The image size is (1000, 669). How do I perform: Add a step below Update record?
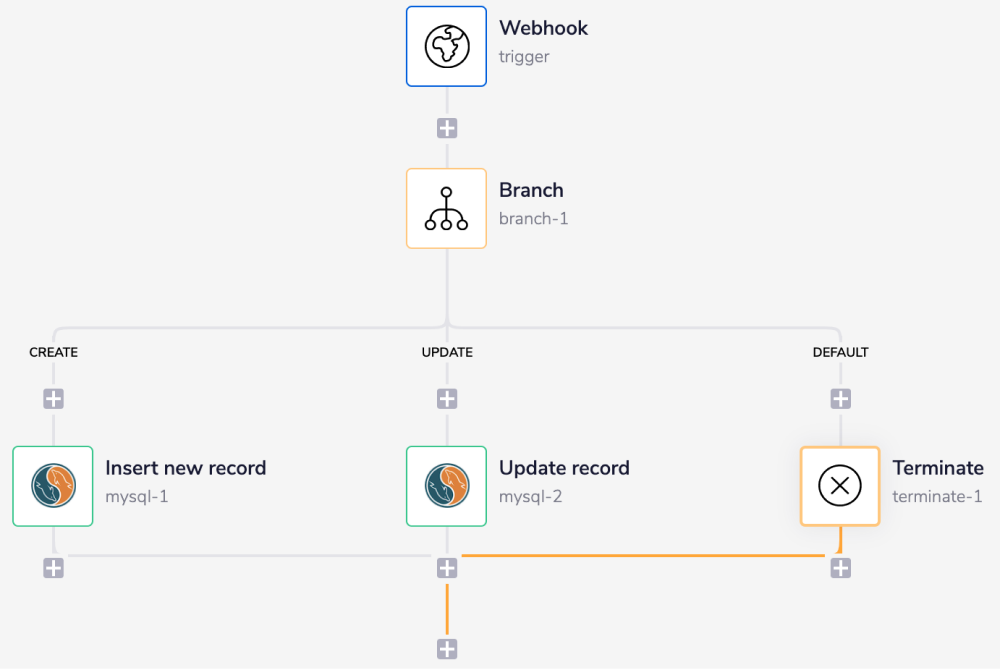tap(446, 567)
